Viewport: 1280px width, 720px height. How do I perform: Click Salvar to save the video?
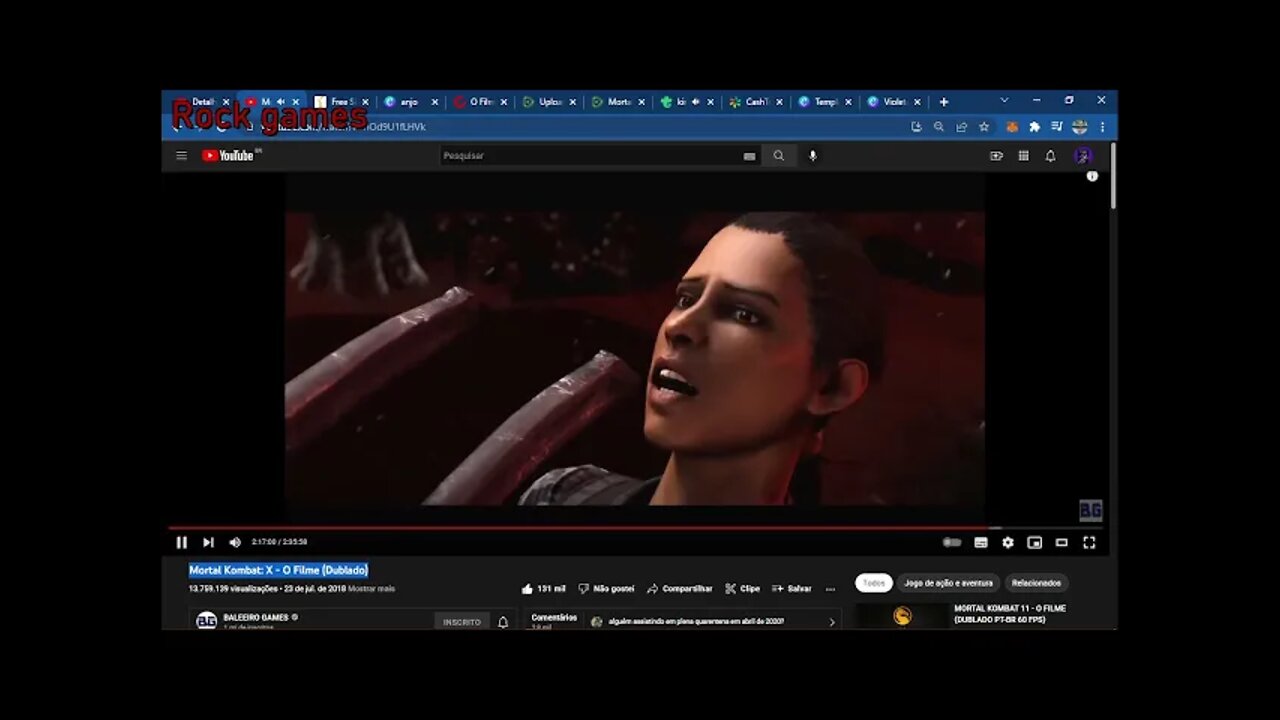pyautogui.click(x=792, y=589)
